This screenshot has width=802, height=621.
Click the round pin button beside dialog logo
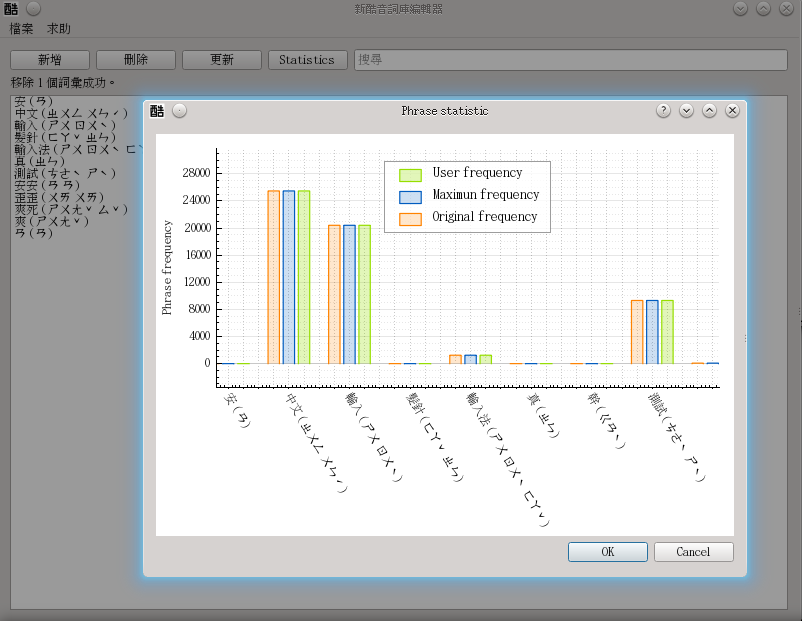click(180, 110)
